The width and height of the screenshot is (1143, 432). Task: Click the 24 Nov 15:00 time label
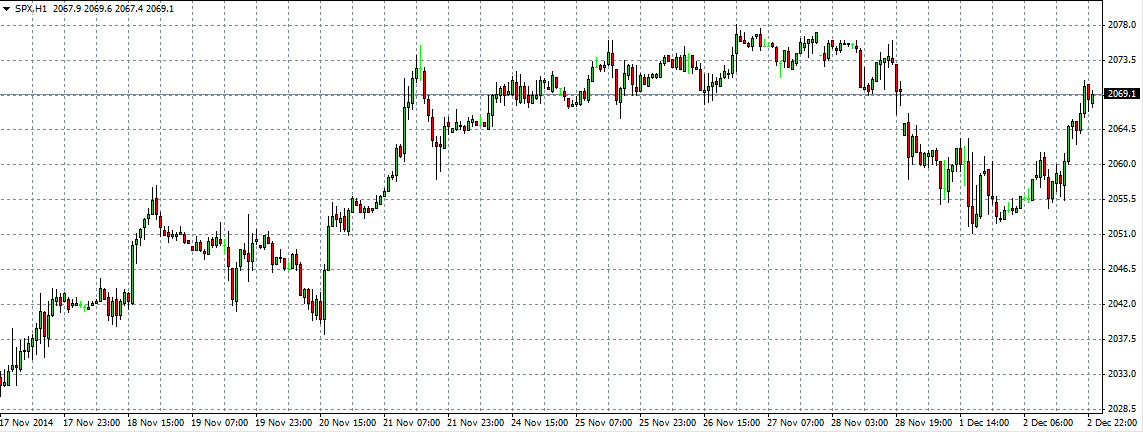(x=542, y=423)
